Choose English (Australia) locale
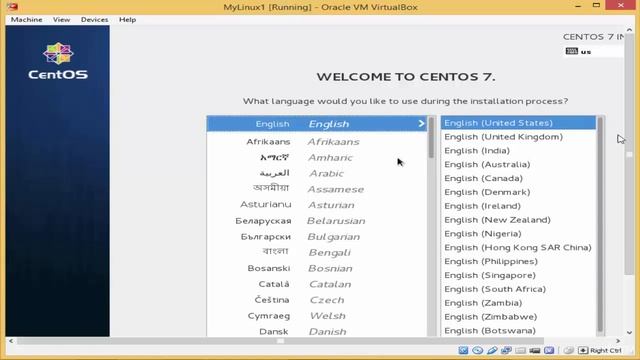Image resolution: width=640 pixels, height=360 pixels. tap(518, 164)
